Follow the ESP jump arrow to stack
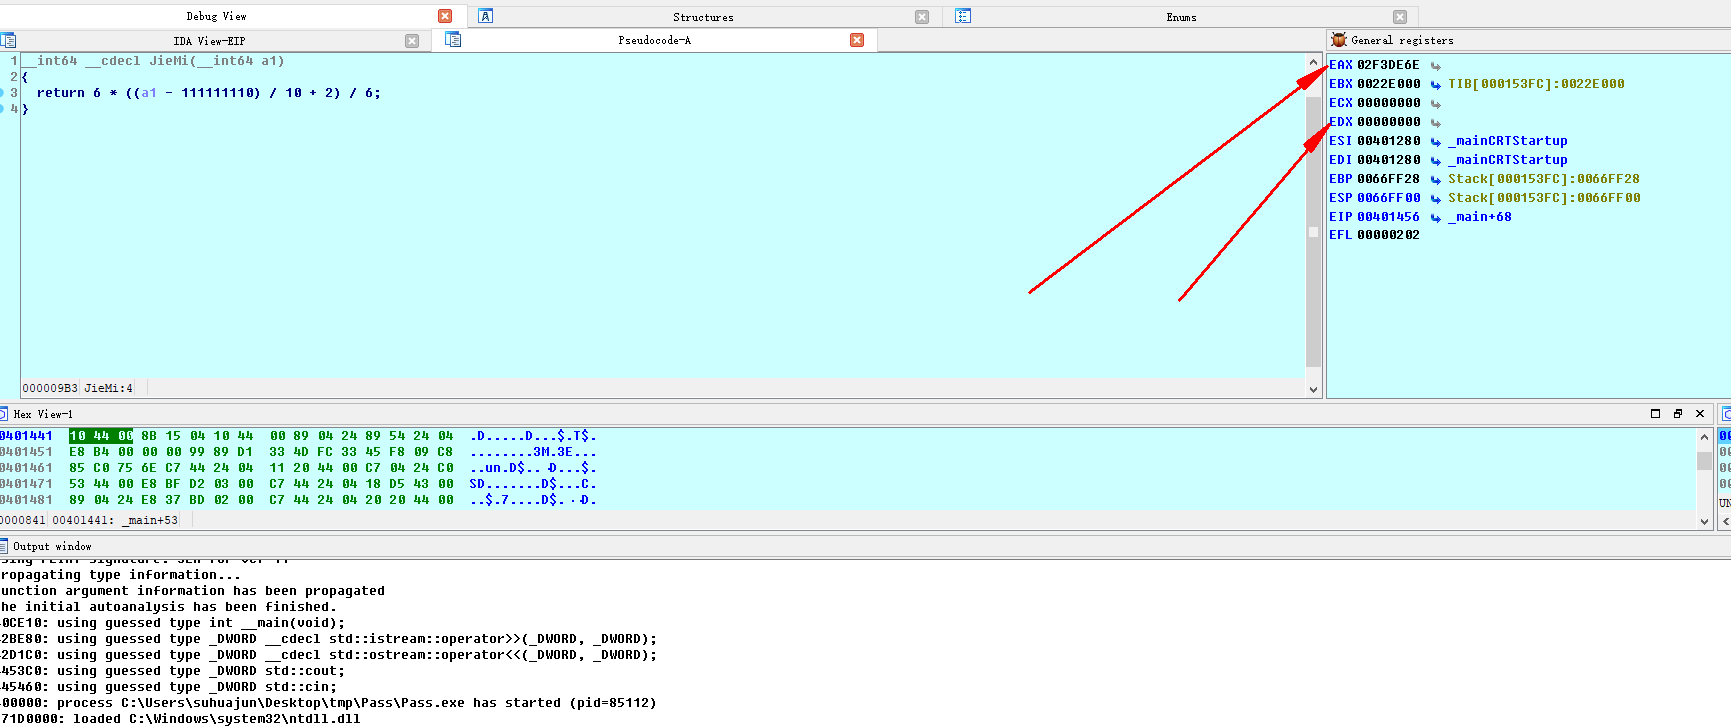The height and width of the screenshot is (728, 1731). (1436, 199)
